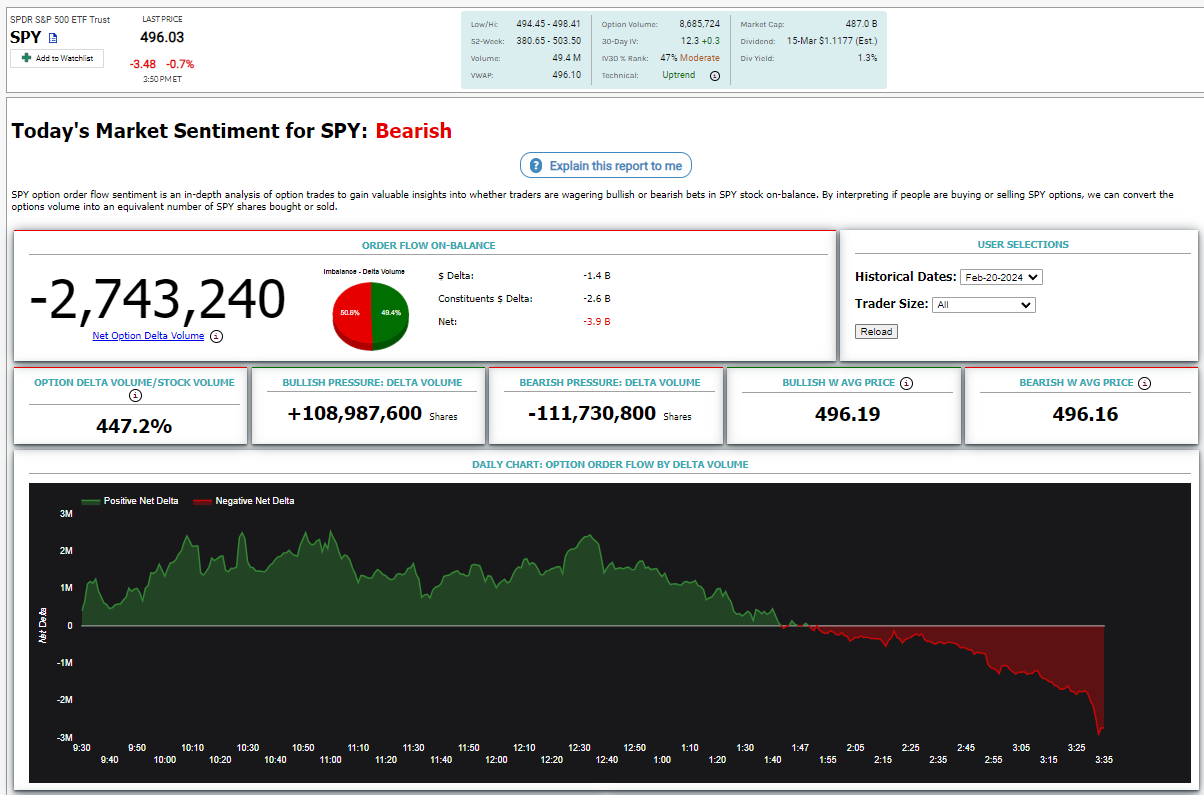
Task: Click the red 50.6% pie slice
Action: (x=350, y=314)
